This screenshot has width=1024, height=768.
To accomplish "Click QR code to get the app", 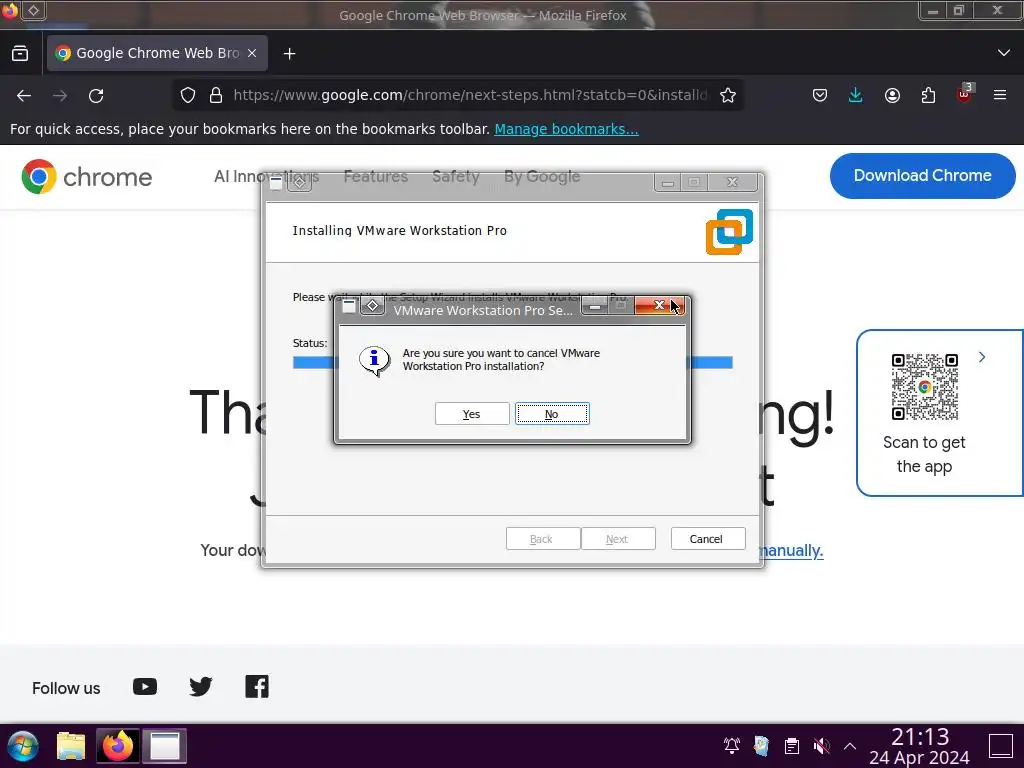I will point(924,387).
